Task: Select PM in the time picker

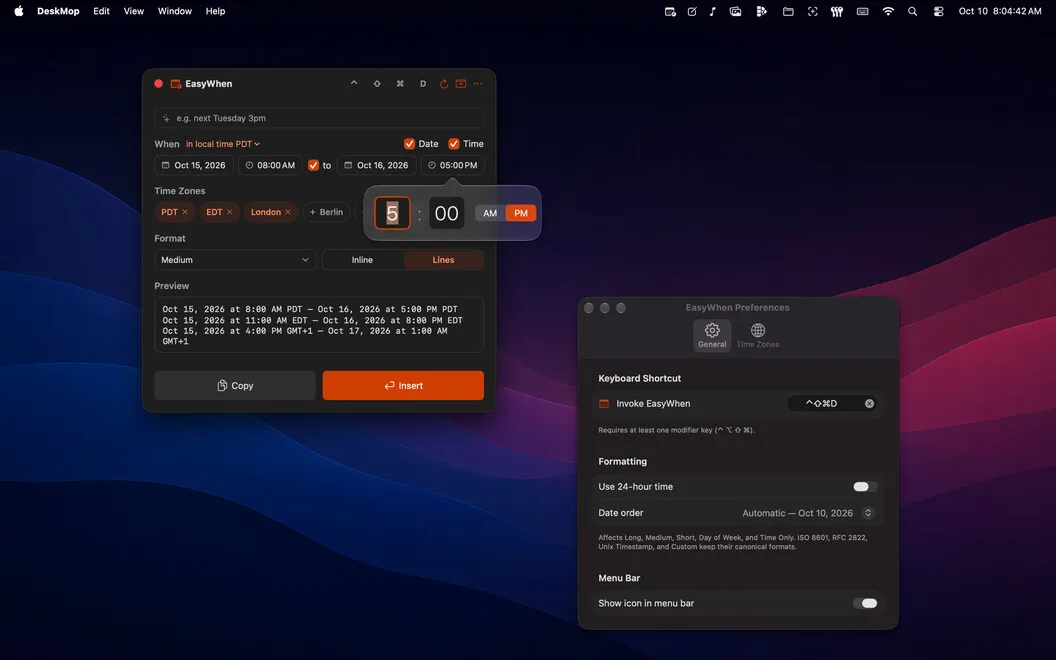Action: (x=521, y=213)
